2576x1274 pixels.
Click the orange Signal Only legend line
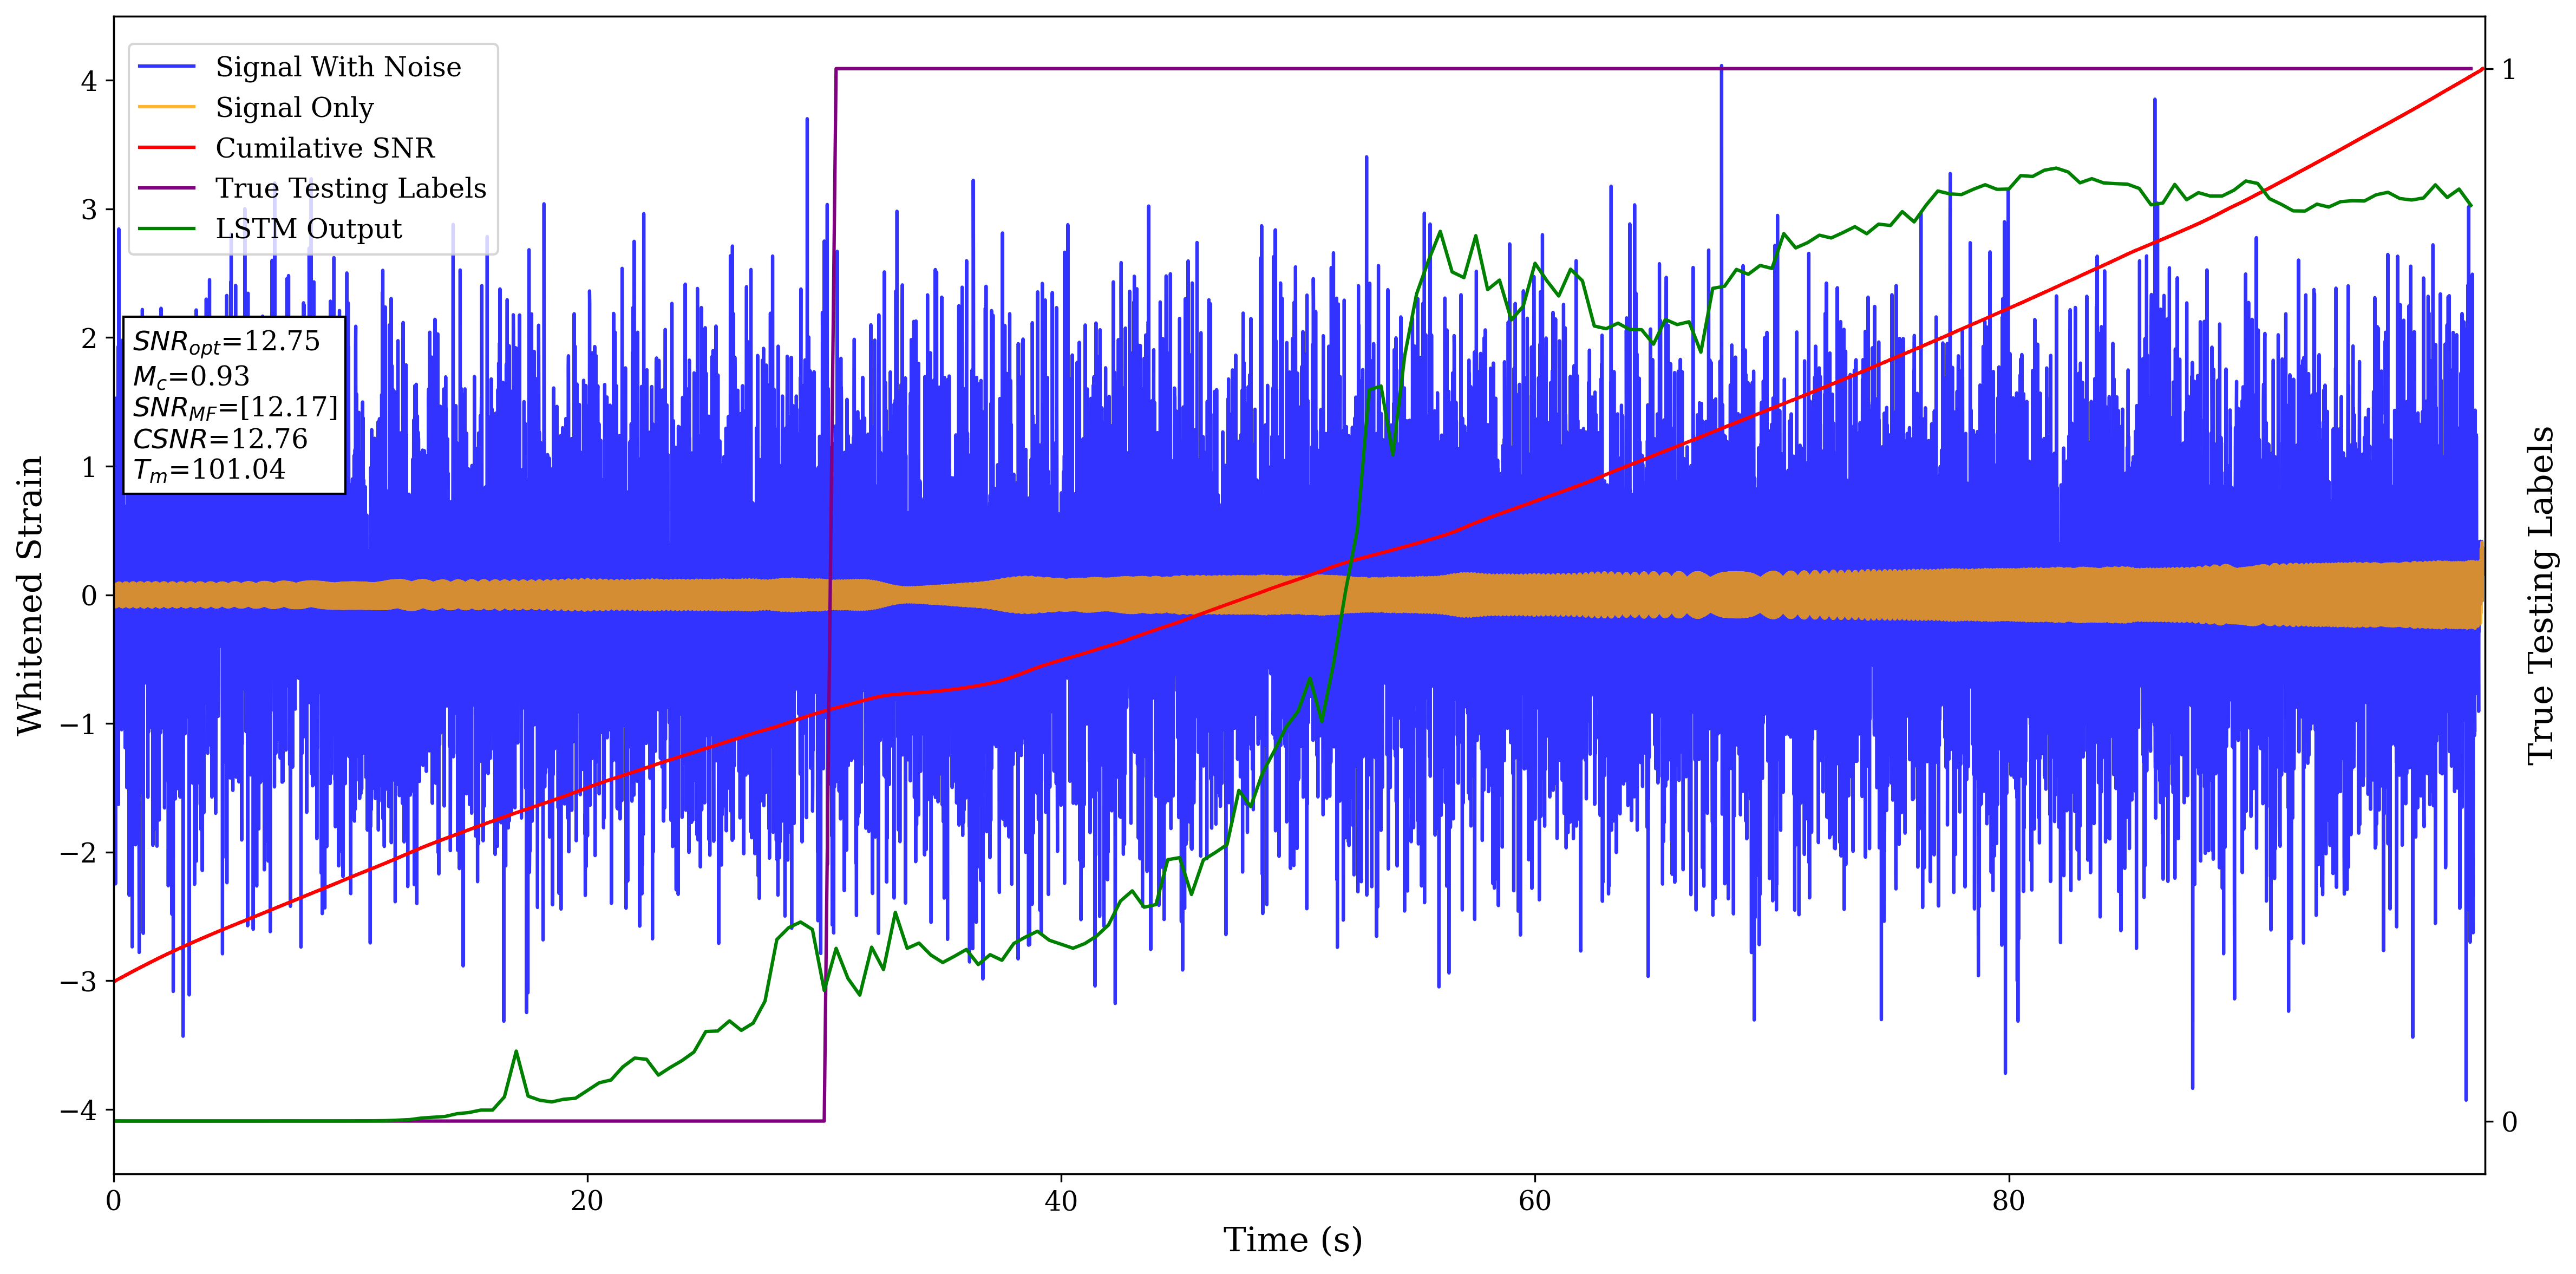click(166, 107)
